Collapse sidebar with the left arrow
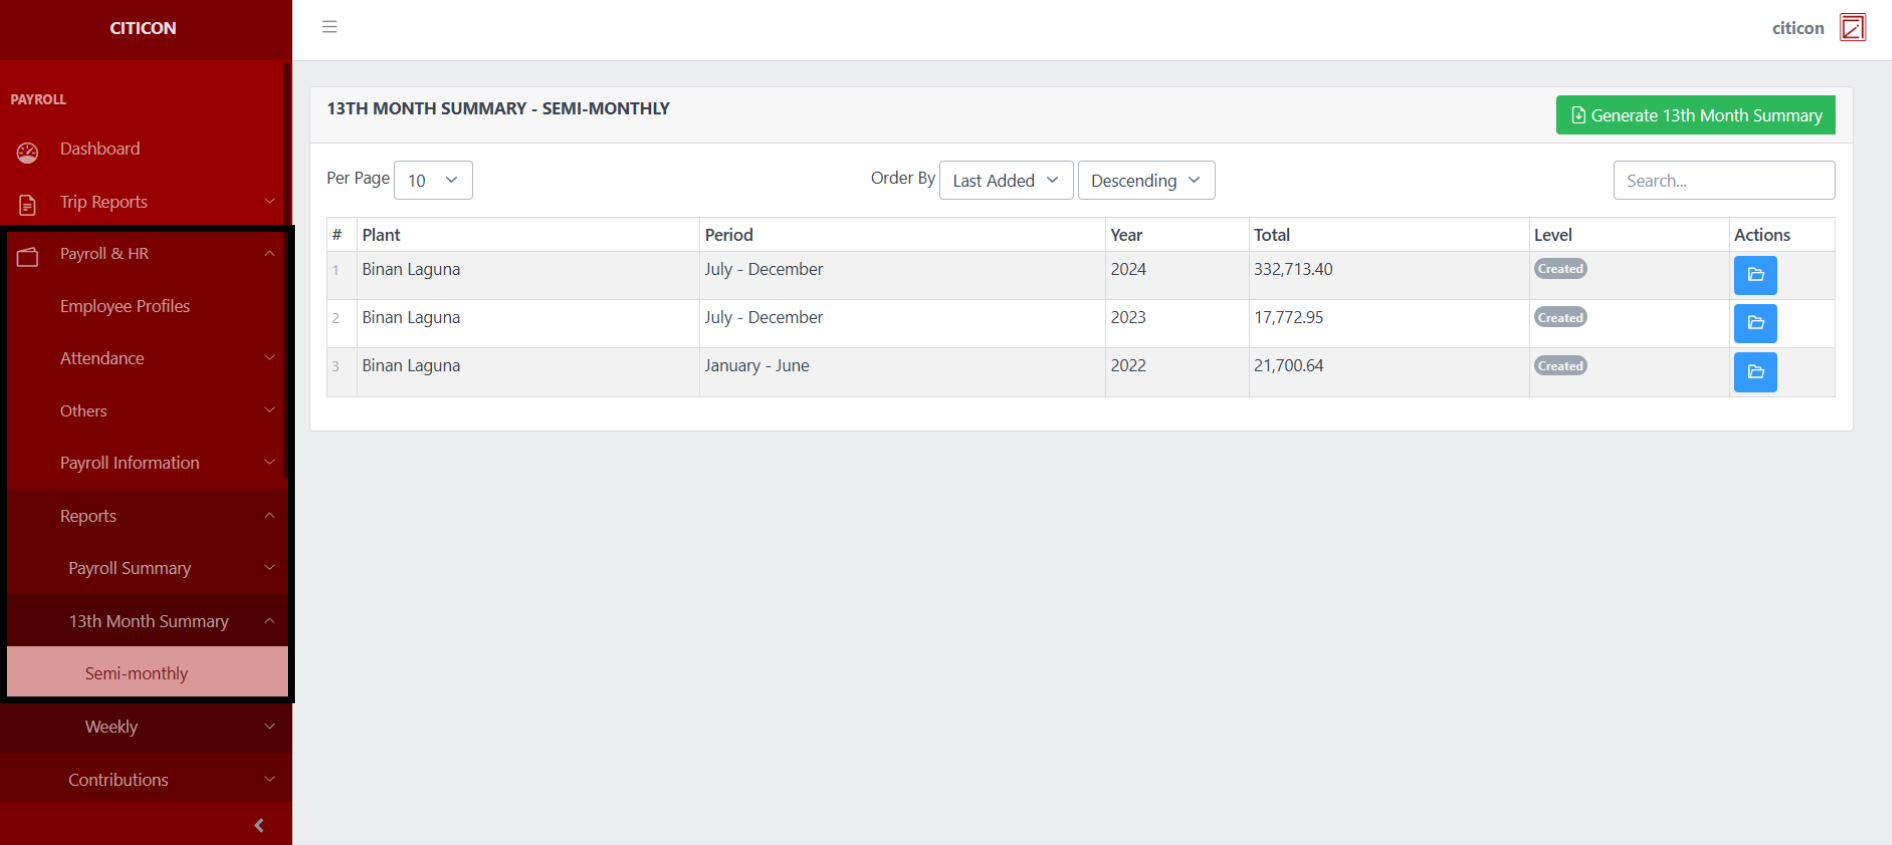This screenshot has width=1892, height=845. tap(259, 825)
